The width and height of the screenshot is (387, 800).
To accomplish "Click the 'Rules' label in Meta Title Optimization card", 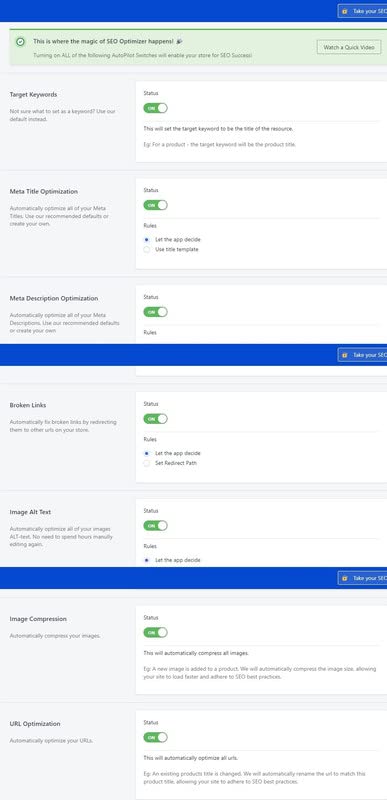I will pos(150,226).
